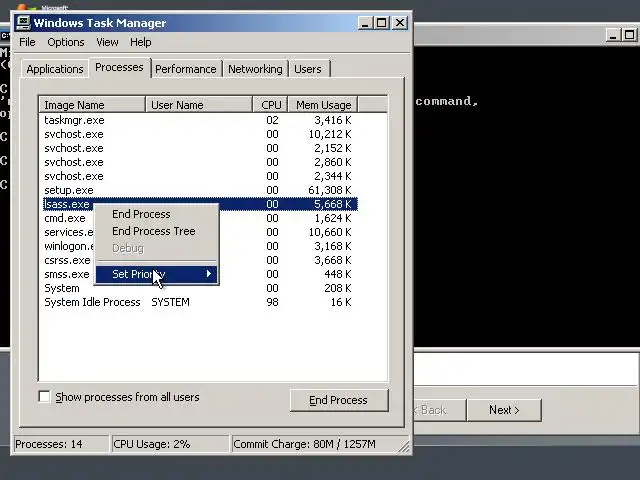Screen dimensions: 640x480
Task: Maximize the Task Manager window
Action: click(382, 23)
